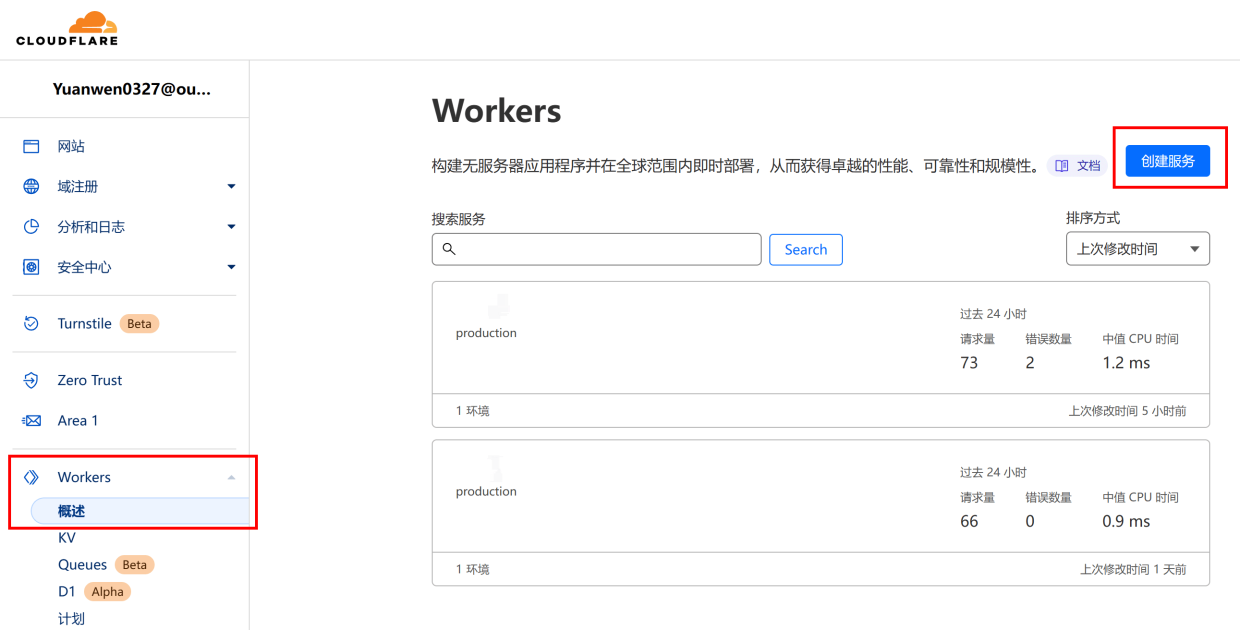Expand the 安全中心 submenu arrow
This screenshot has width=1240, height=630.
[231, 267]
